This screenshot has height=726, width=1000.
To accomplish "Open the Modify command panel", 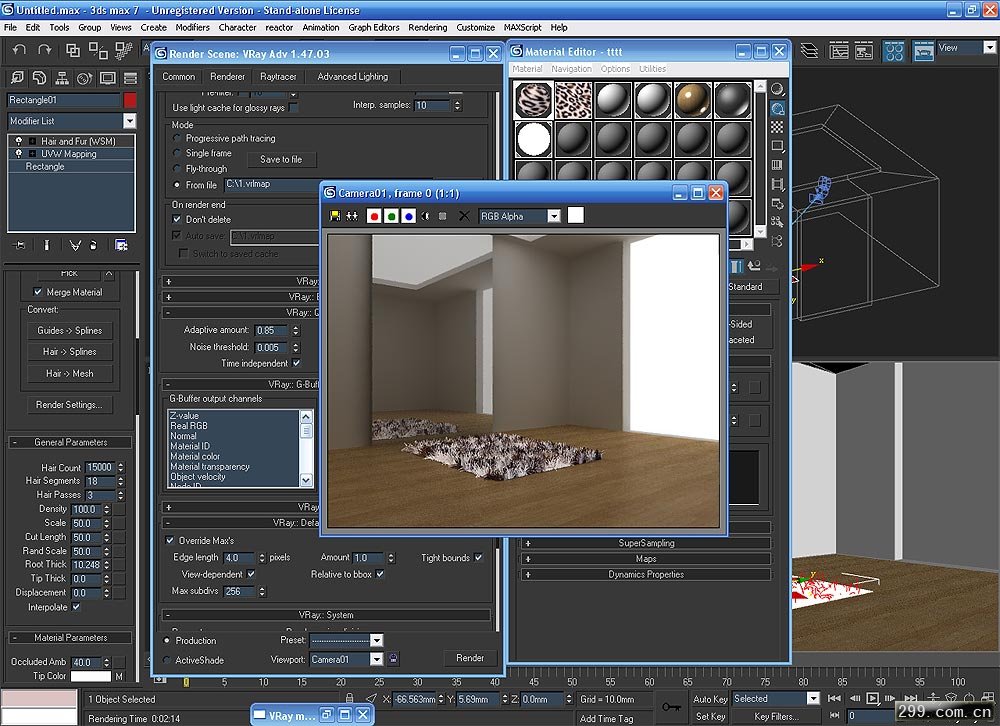I will 40,78.
